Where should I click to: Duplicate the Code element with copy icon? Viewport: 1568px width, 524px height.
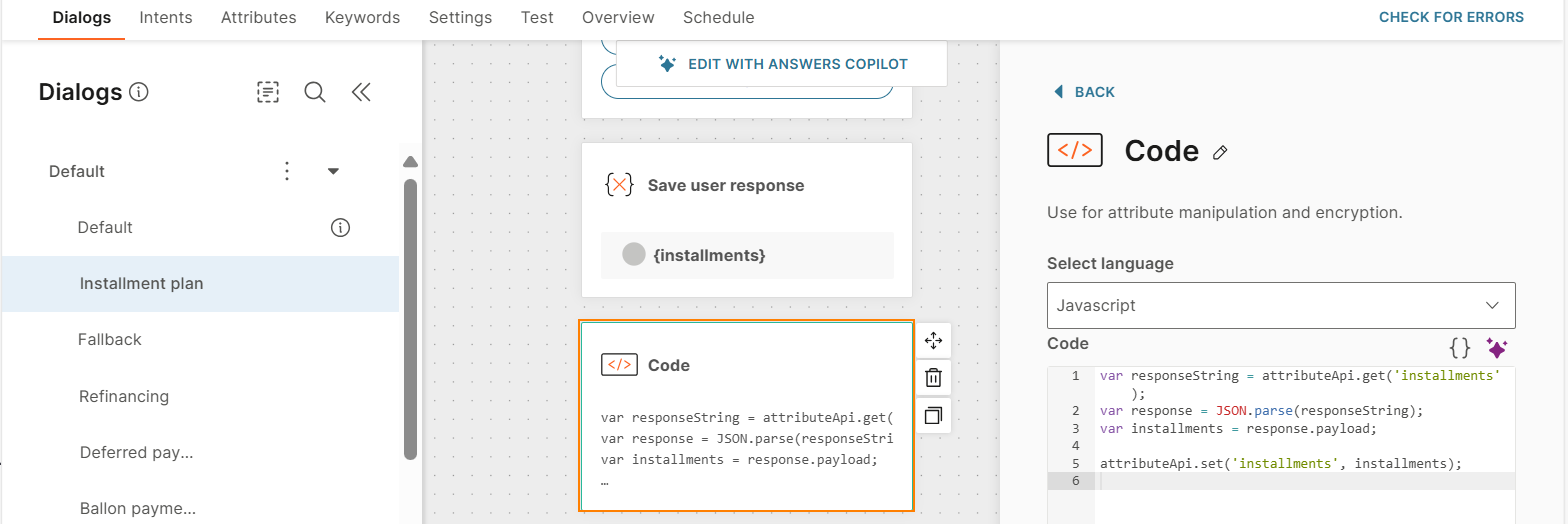[933, 415]
